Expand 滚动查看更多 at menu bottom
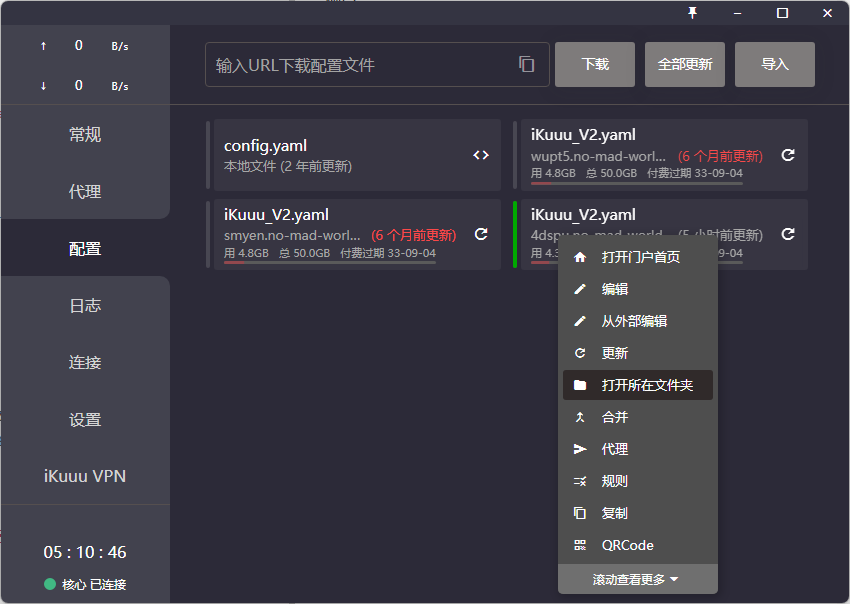The height and width of the screenshot is (604, 850). click(x=638, y=579)
